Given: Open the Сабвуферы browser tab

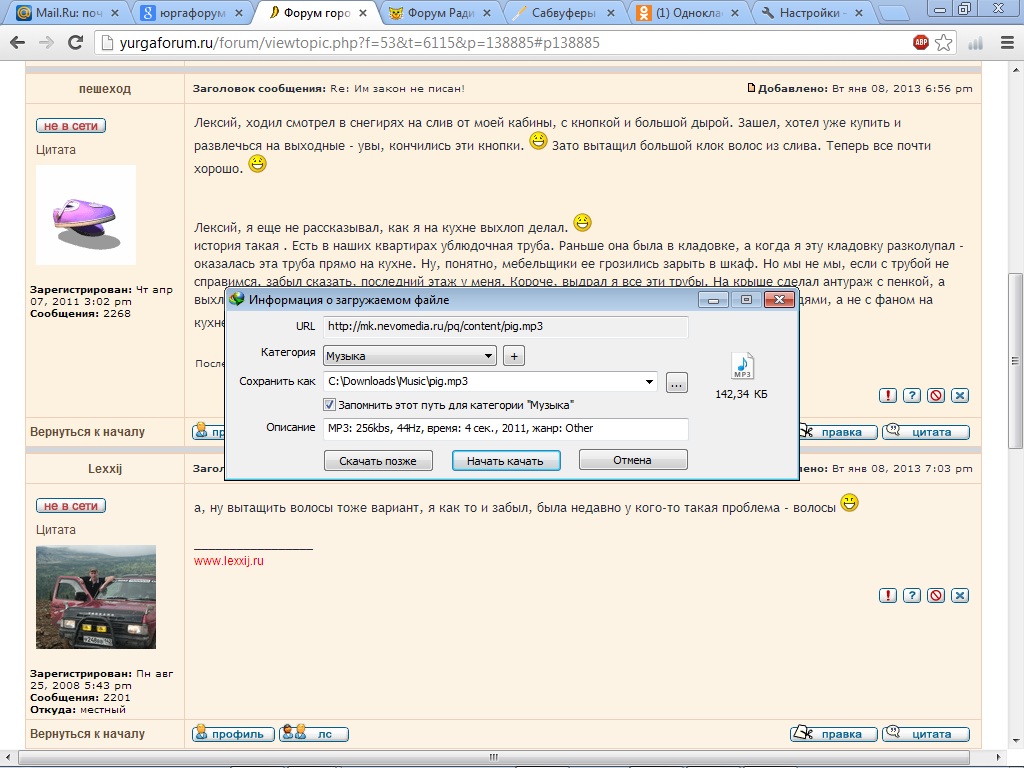Looking at the screenshot, I should click(564, 13).
